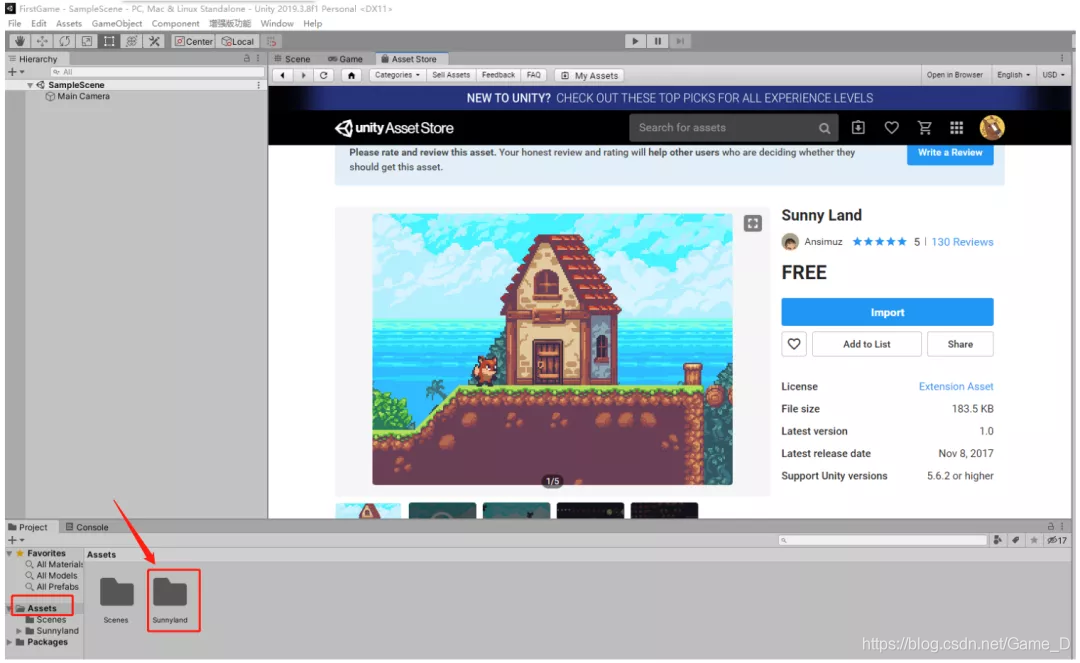Select the Project tab
Image resolution: width=1080 pixels, height=663 pixels.
28,528
